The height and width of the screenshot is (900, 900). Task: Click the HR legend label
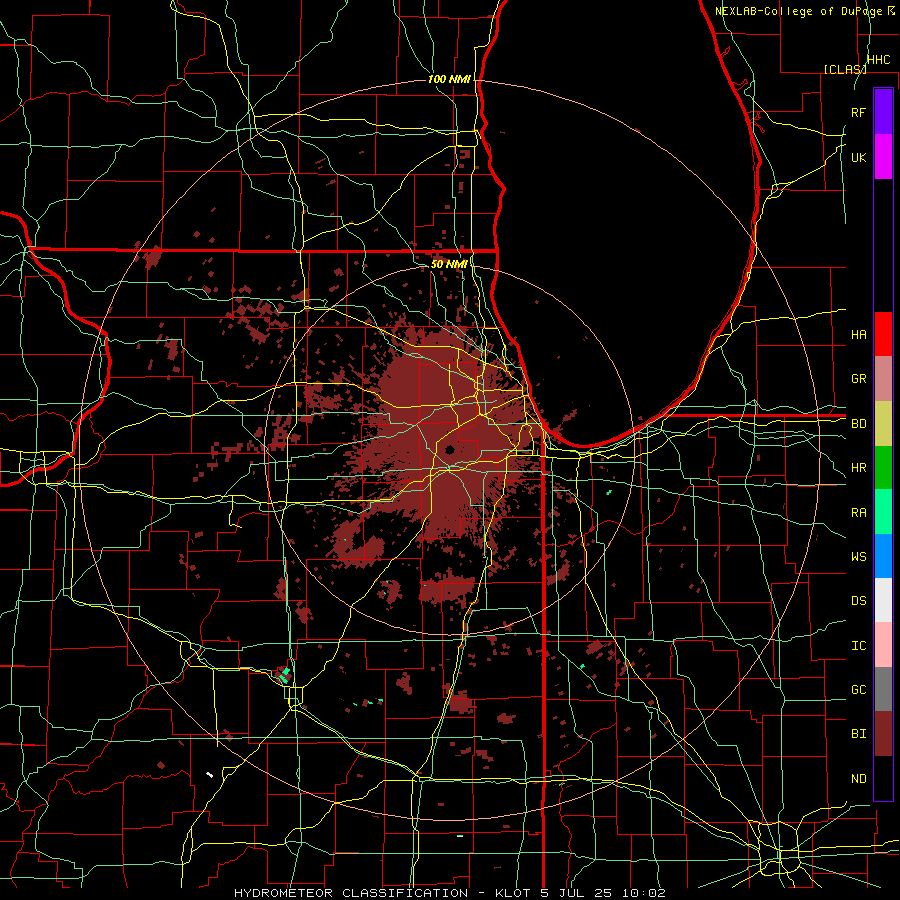pos(858,468)
